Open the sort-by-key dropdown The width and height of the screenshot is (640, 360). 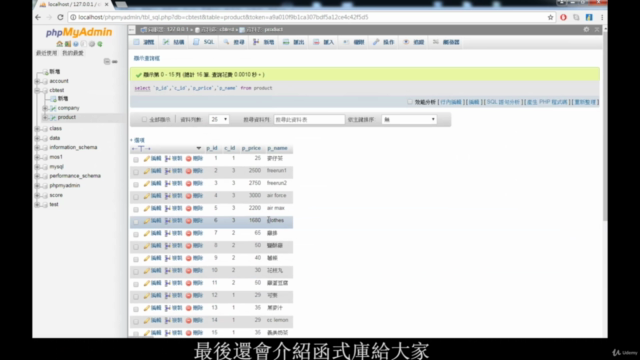(409, 119)
